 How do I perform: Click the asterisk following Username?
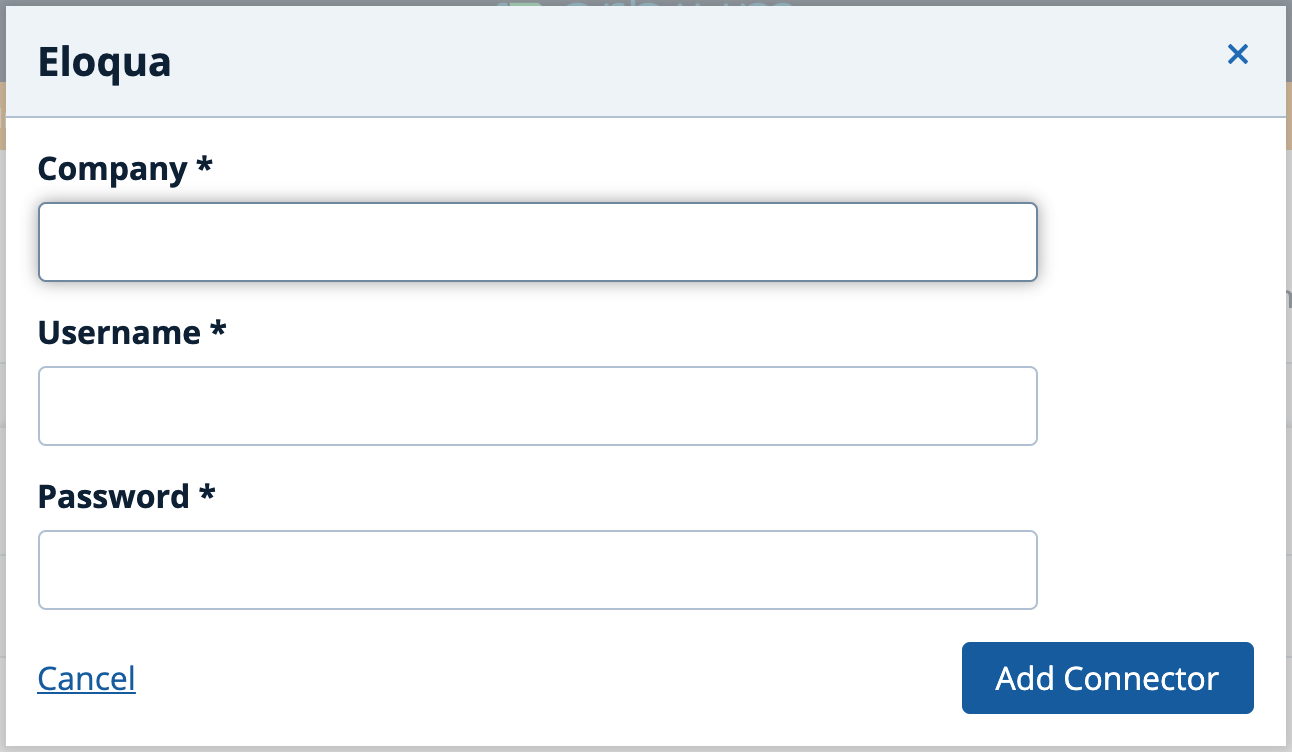(x=219, y=332)
